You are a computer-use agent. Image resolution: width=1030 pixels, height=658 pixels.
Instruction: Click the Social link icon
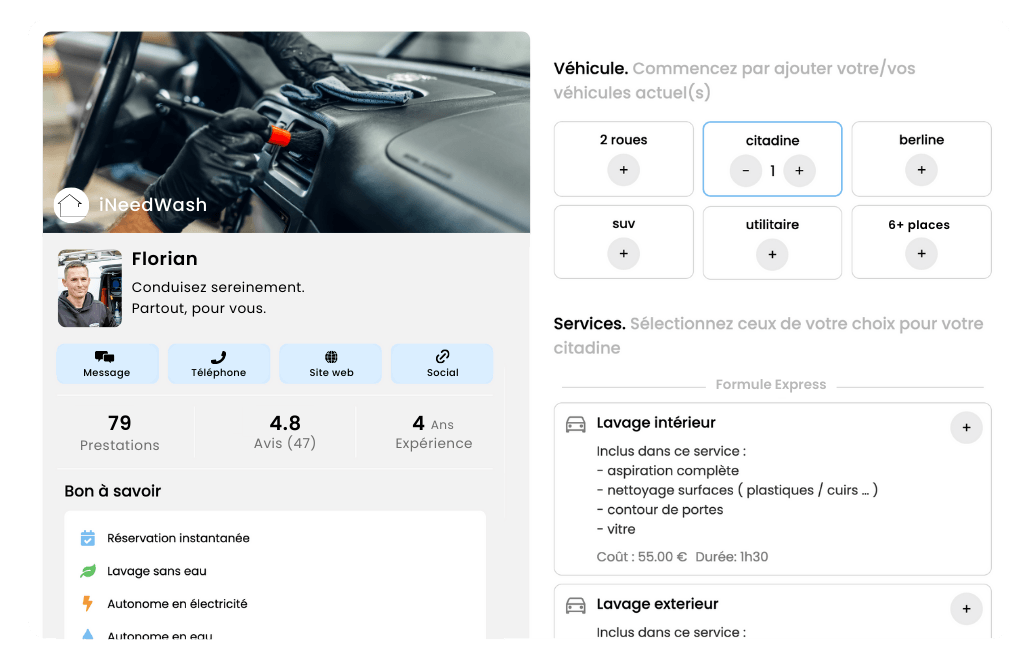point(442,356)
